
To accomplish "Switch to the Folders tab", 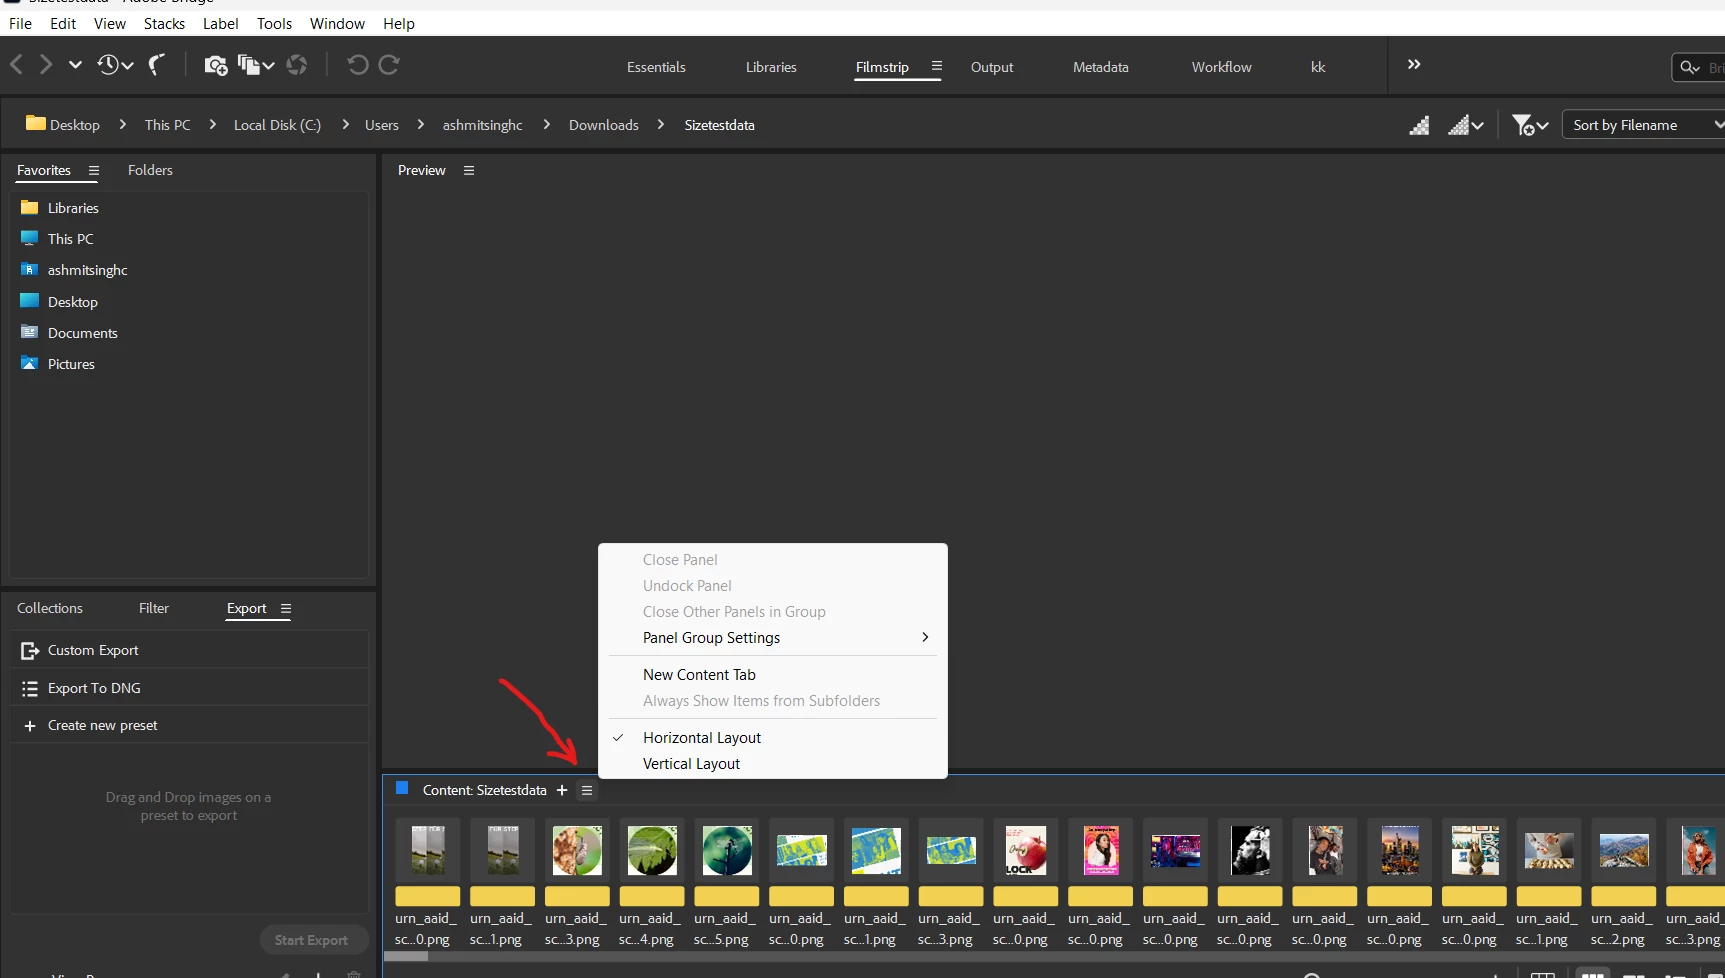I will [x=150, y=171].
